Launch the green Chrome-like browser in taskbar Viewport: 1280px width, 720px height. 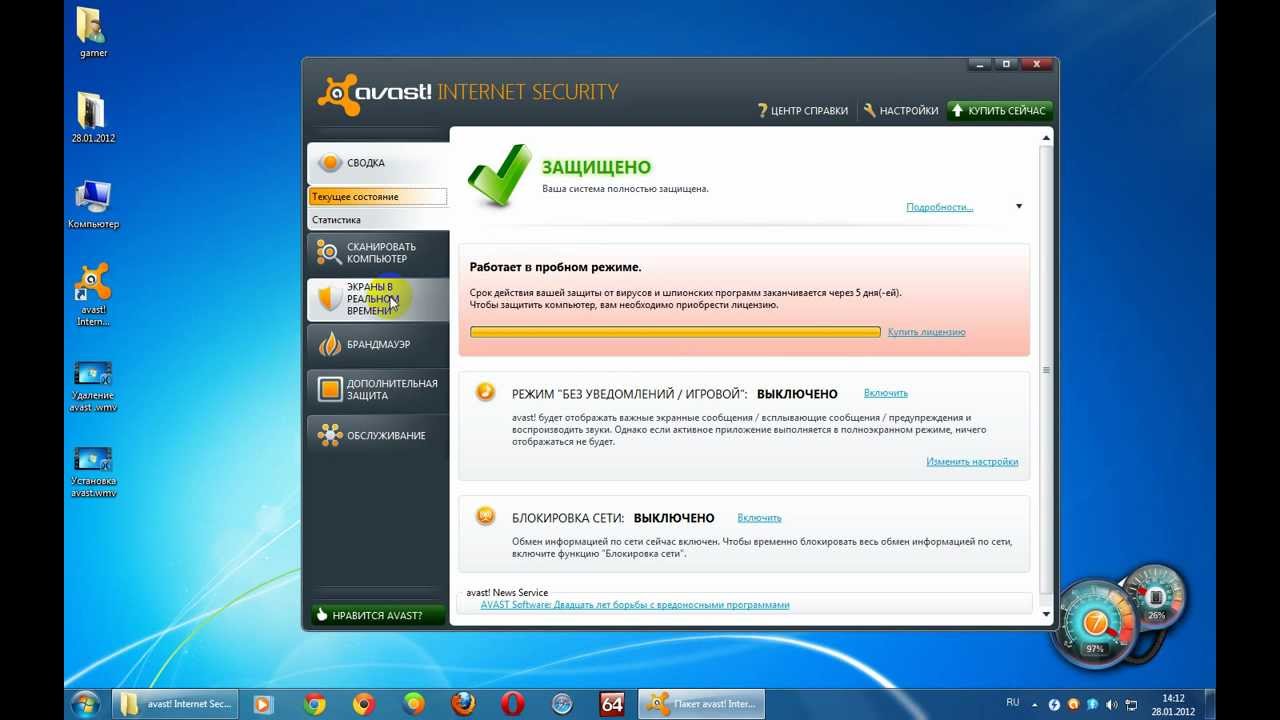414,704
